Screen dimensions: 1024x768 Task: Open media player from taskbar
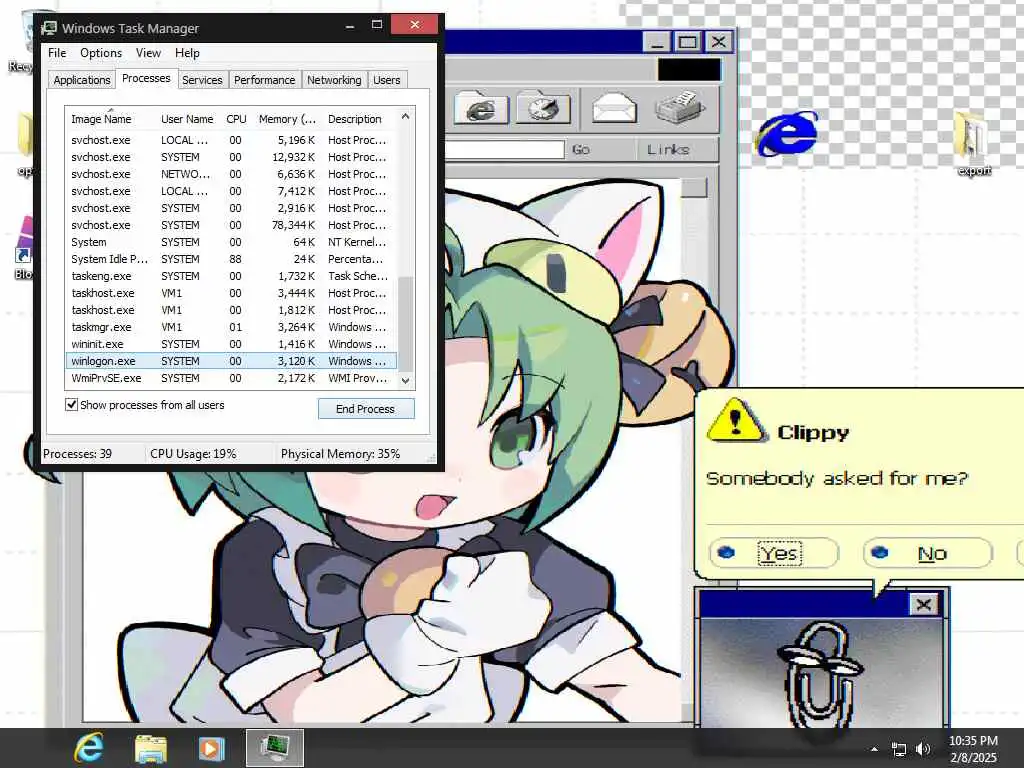point(211,748)
